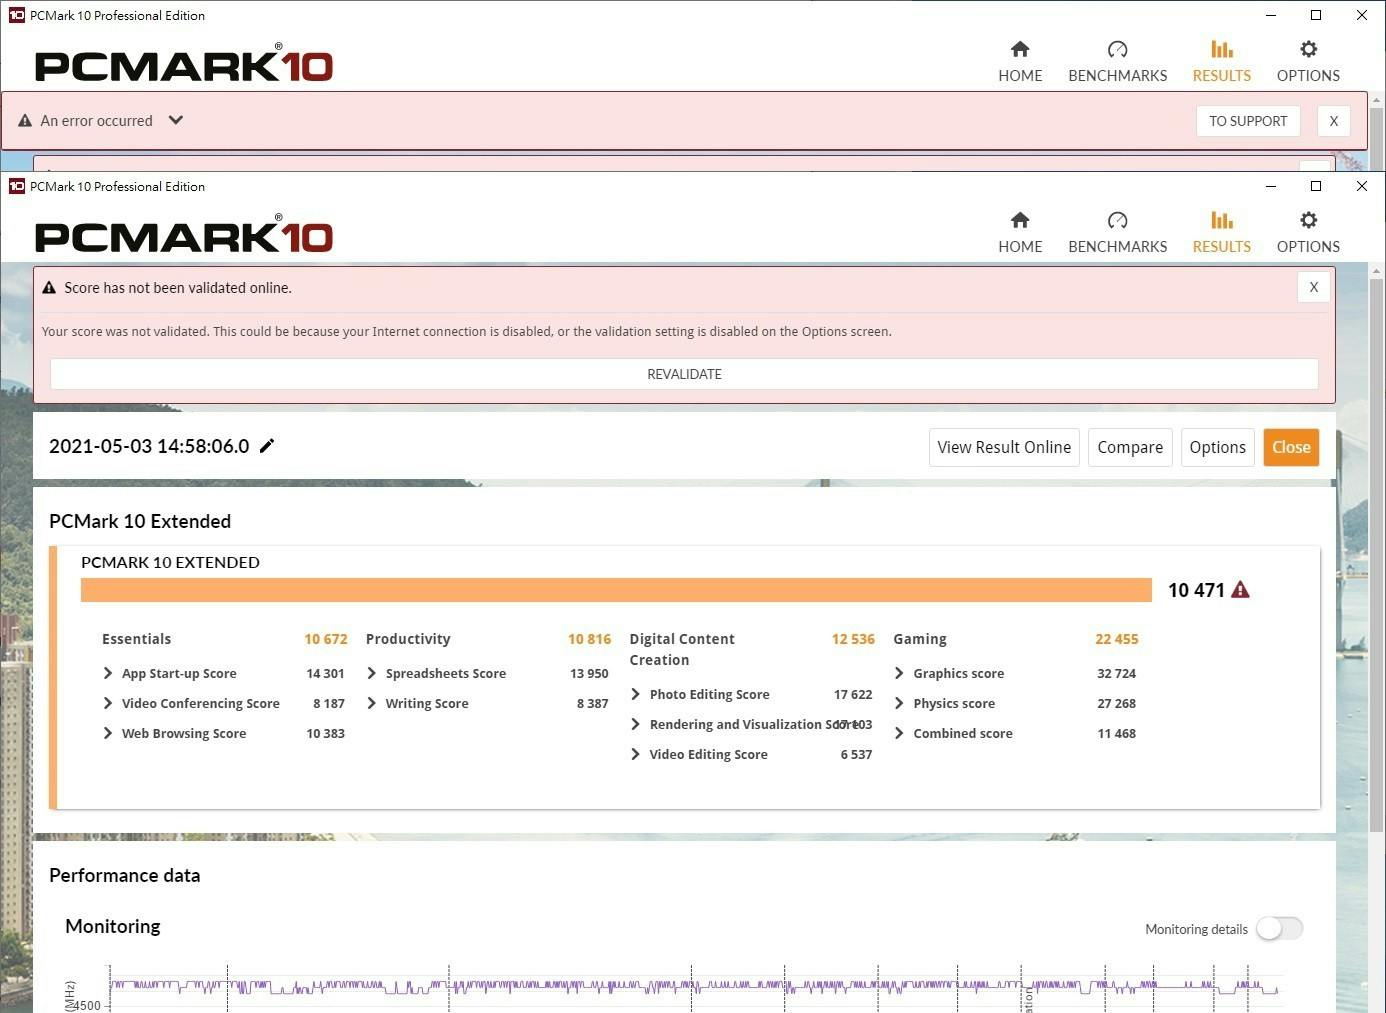The width and height of the screenshot is (1386, 1013).
Task: Click the warning icon beside 'An error occurred'
Action: point(25,120)
